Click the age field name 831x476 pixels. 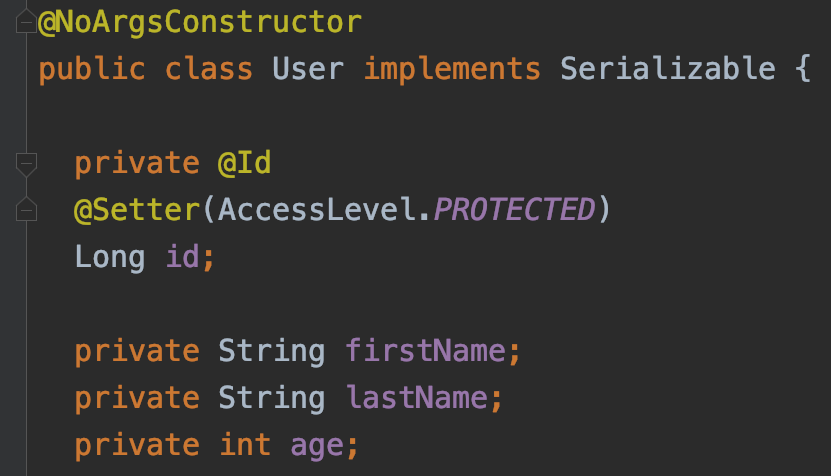(x=317, y=445)
